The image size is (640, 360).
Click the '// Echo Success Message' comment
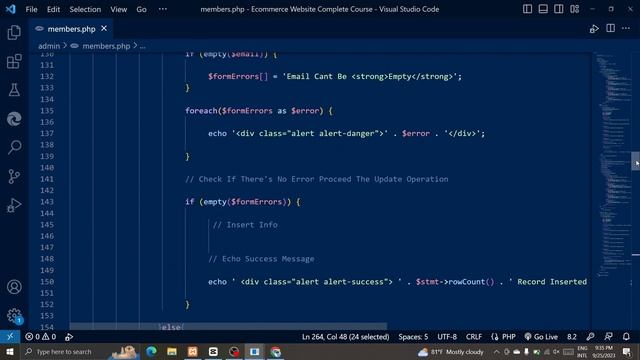click(x=261, y=259)
